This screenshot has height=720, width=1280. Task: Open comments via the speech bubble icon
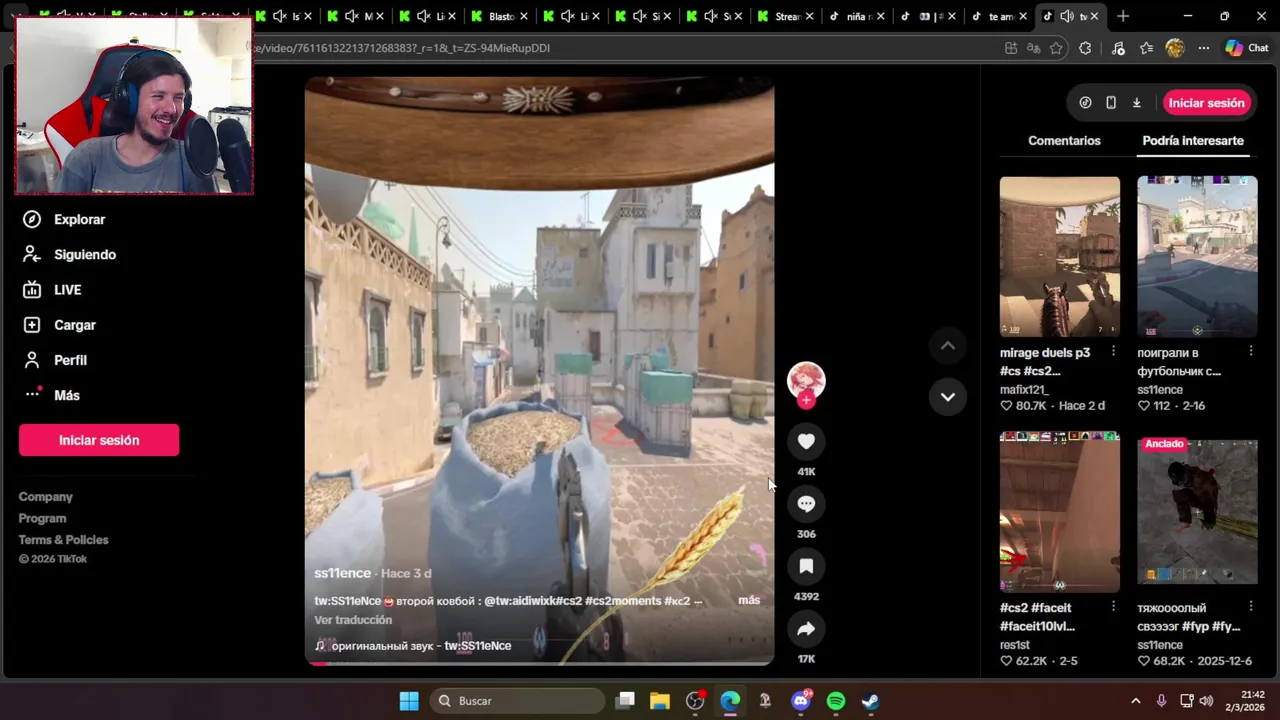pos(806,504)
